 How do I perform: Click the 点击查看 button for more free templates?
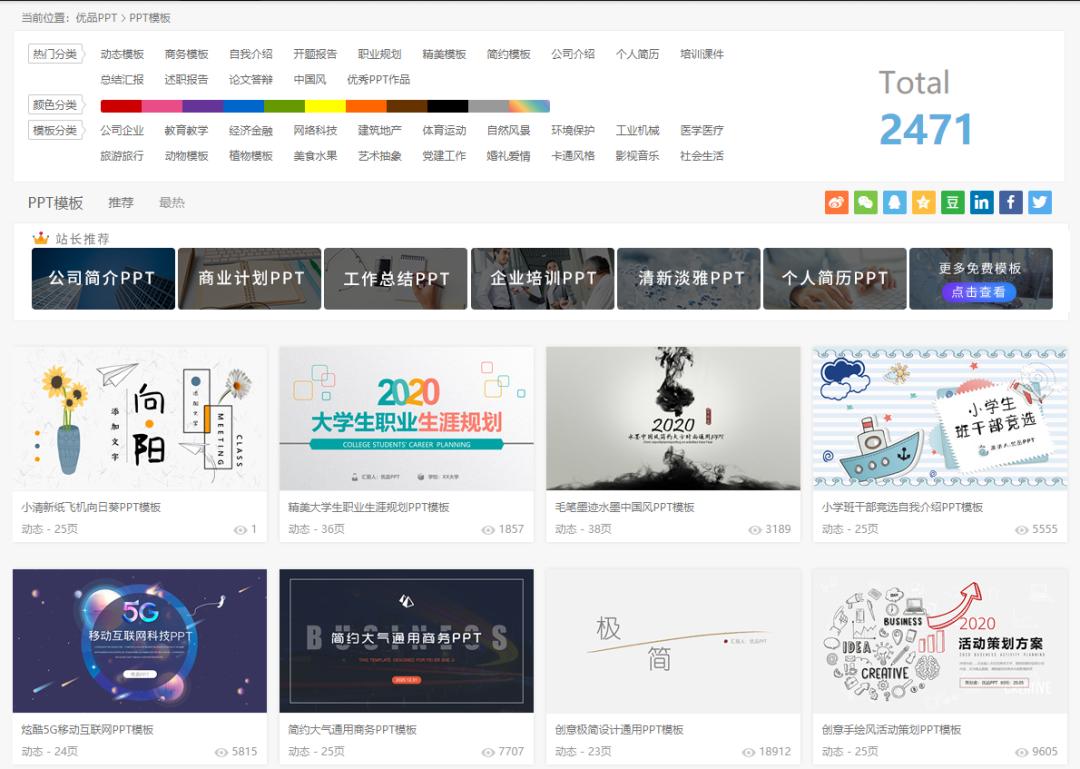coord(978,295)
